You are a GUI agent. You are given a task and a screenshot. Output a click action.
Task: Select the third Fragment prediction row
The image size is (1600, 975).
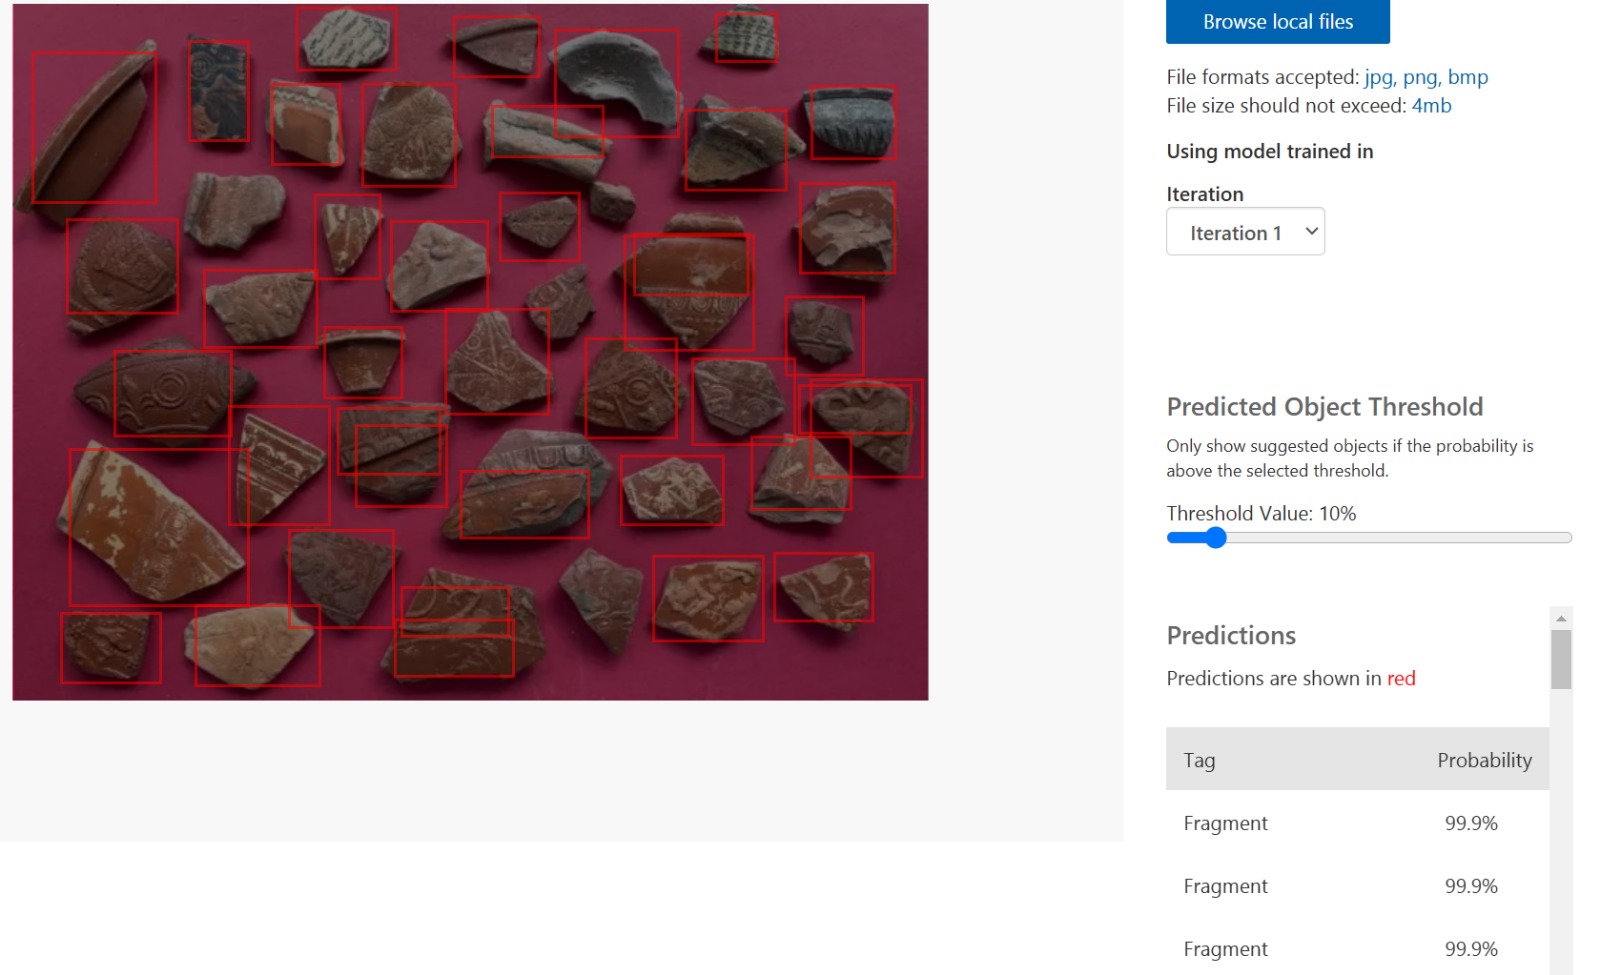1356,948
